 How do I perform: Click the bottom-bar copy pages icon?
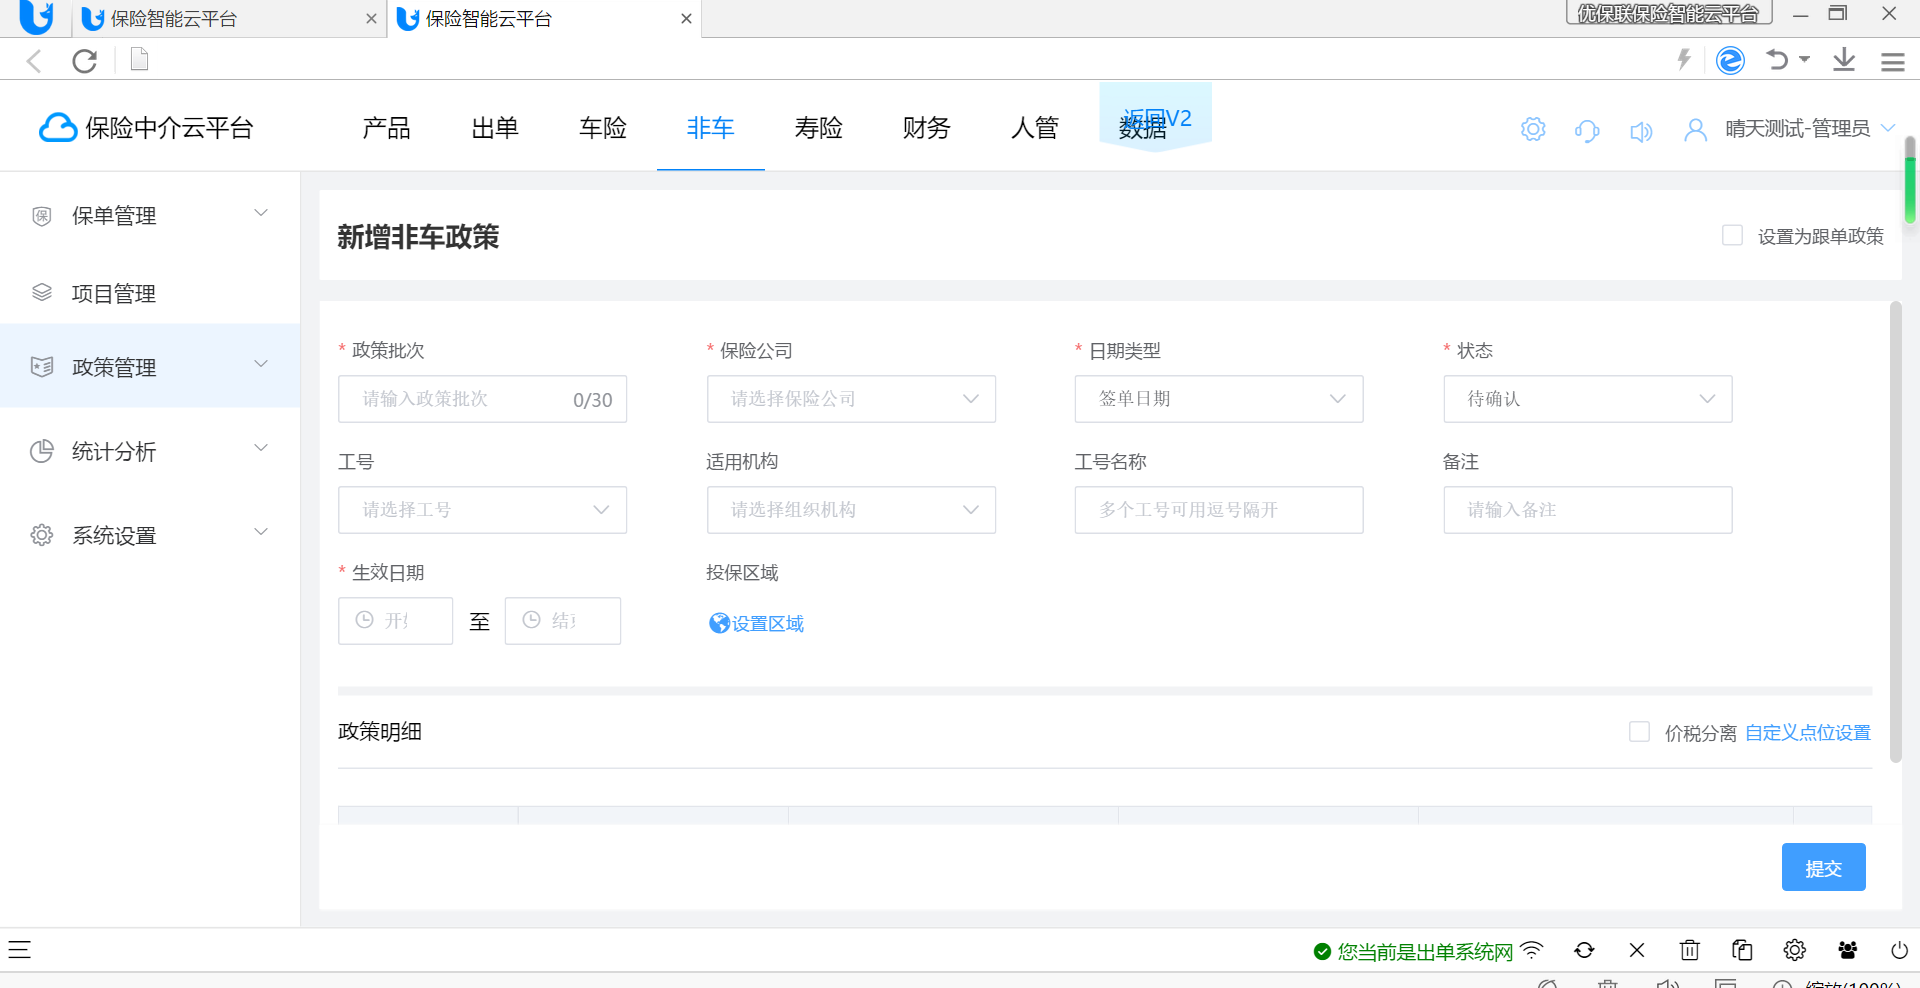[1742, 950]
